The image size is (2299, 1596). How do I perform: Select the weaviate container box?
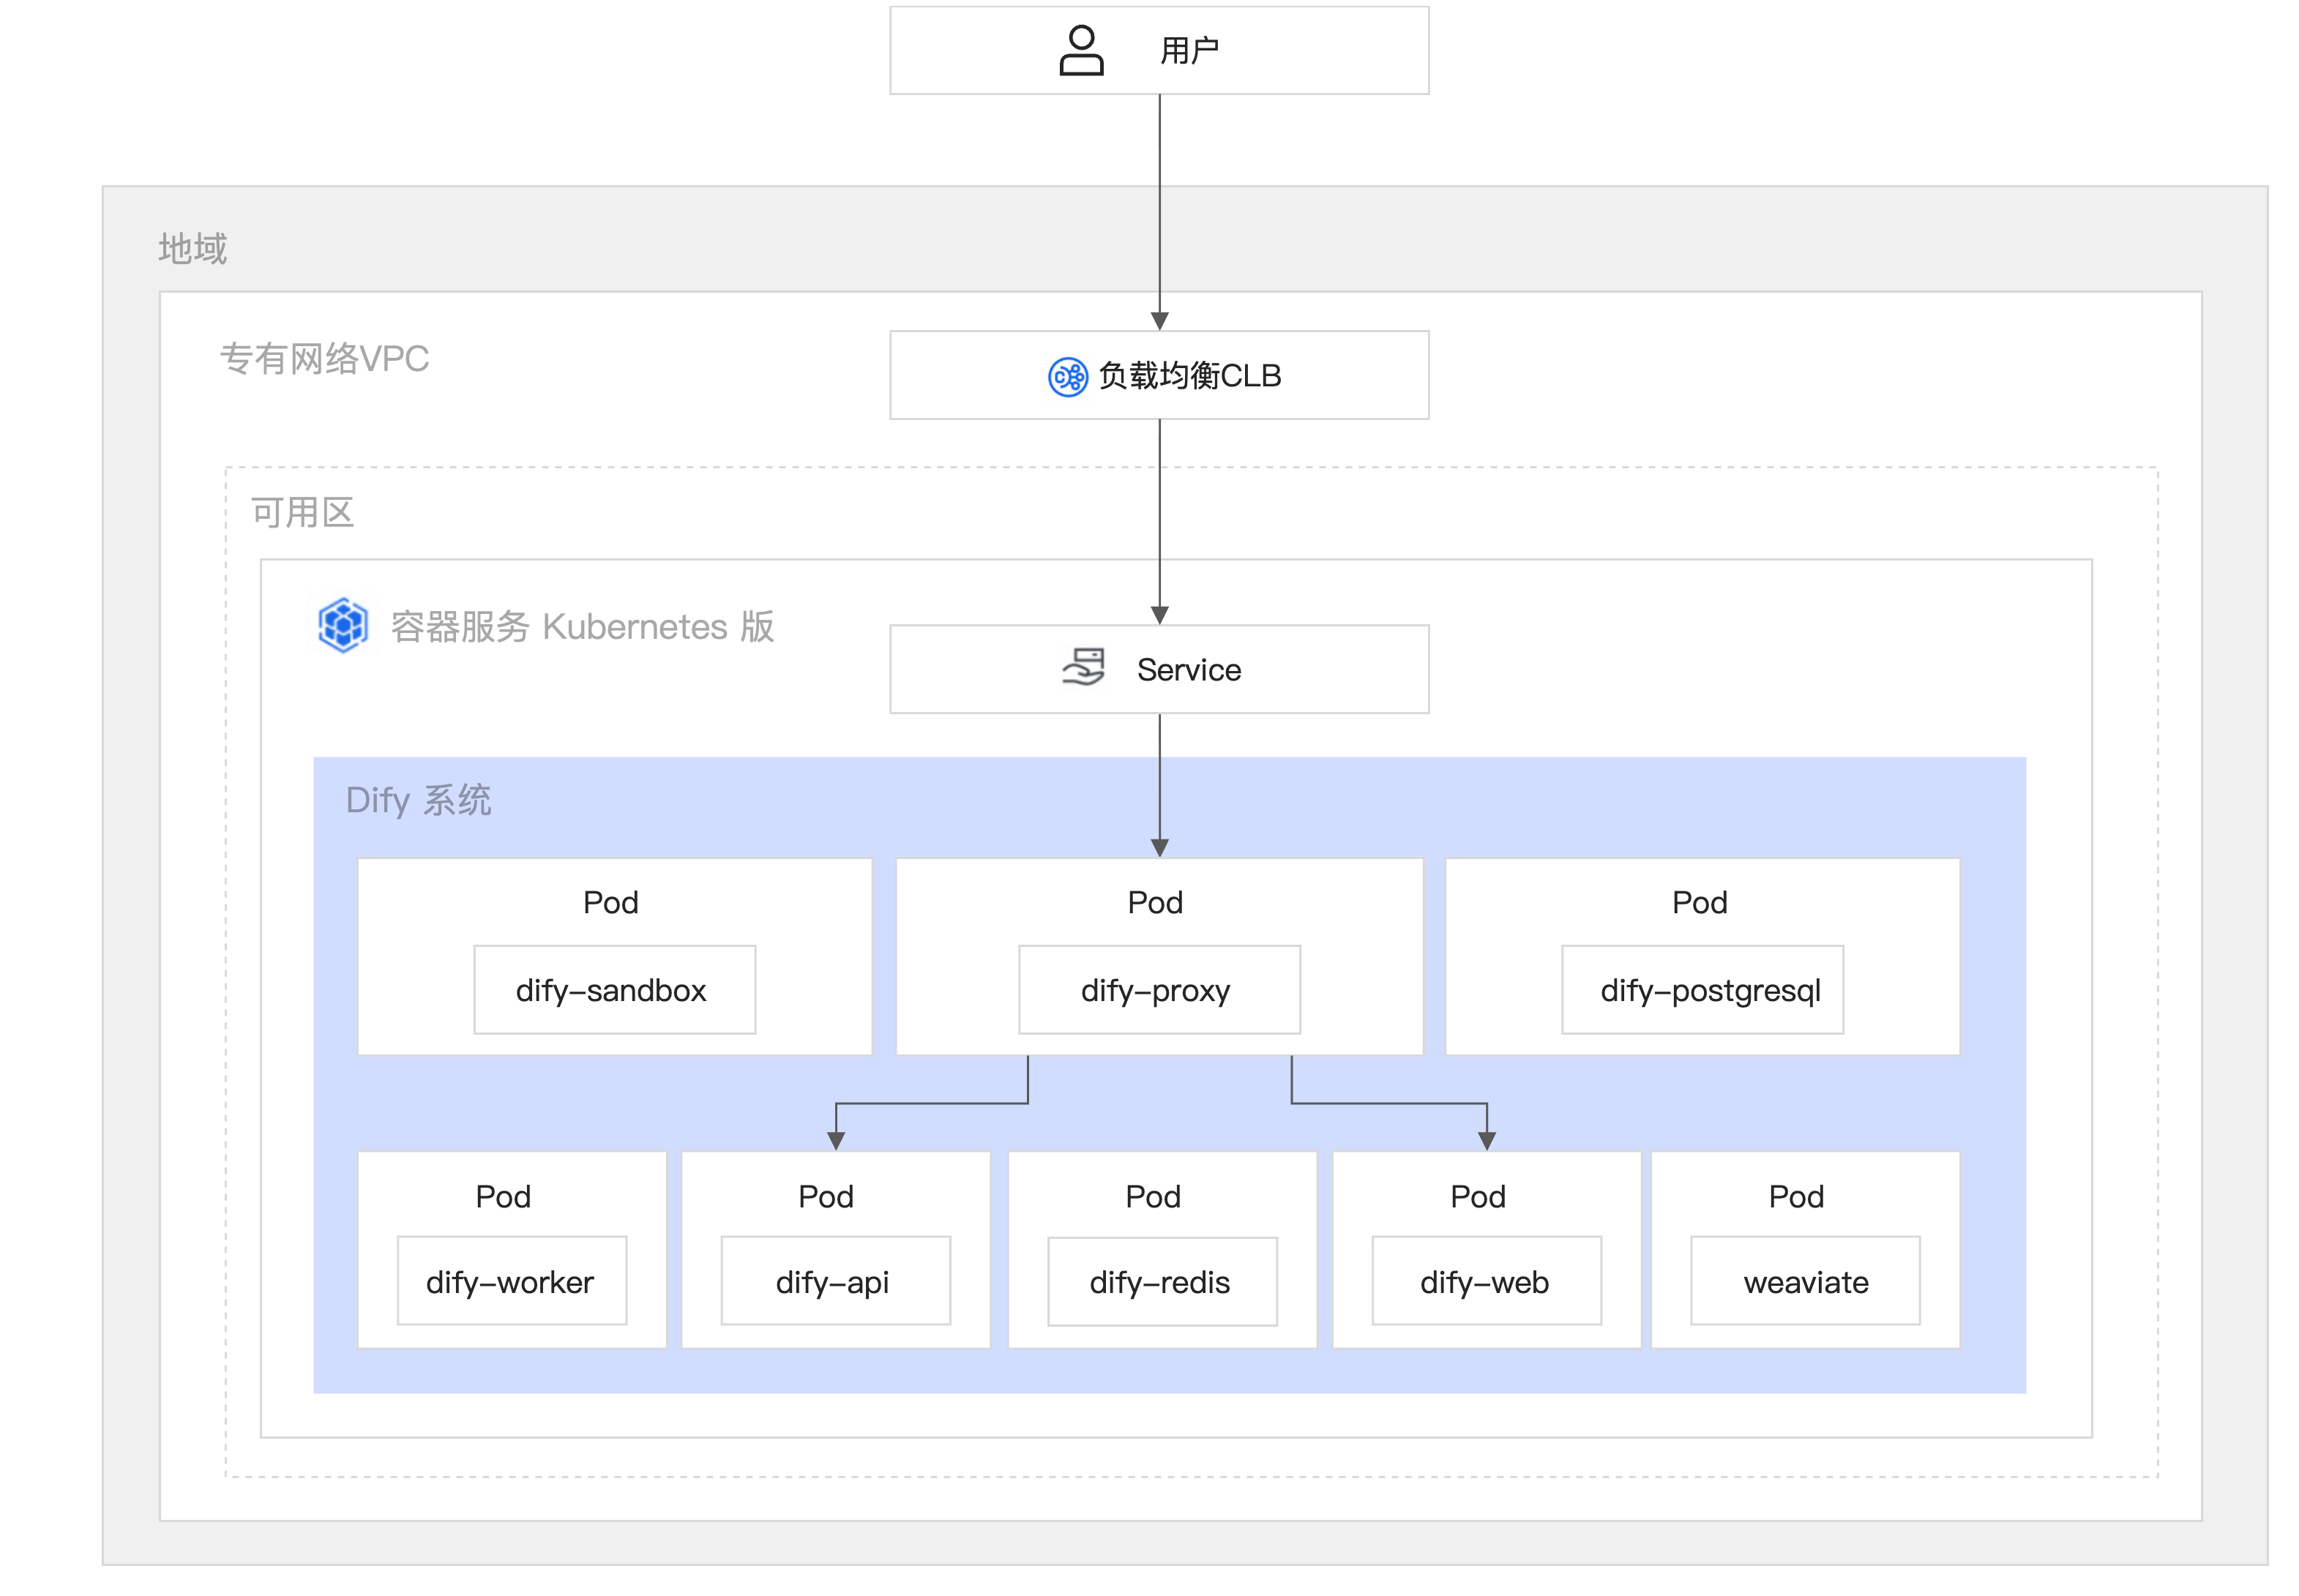point(1805,1281)
